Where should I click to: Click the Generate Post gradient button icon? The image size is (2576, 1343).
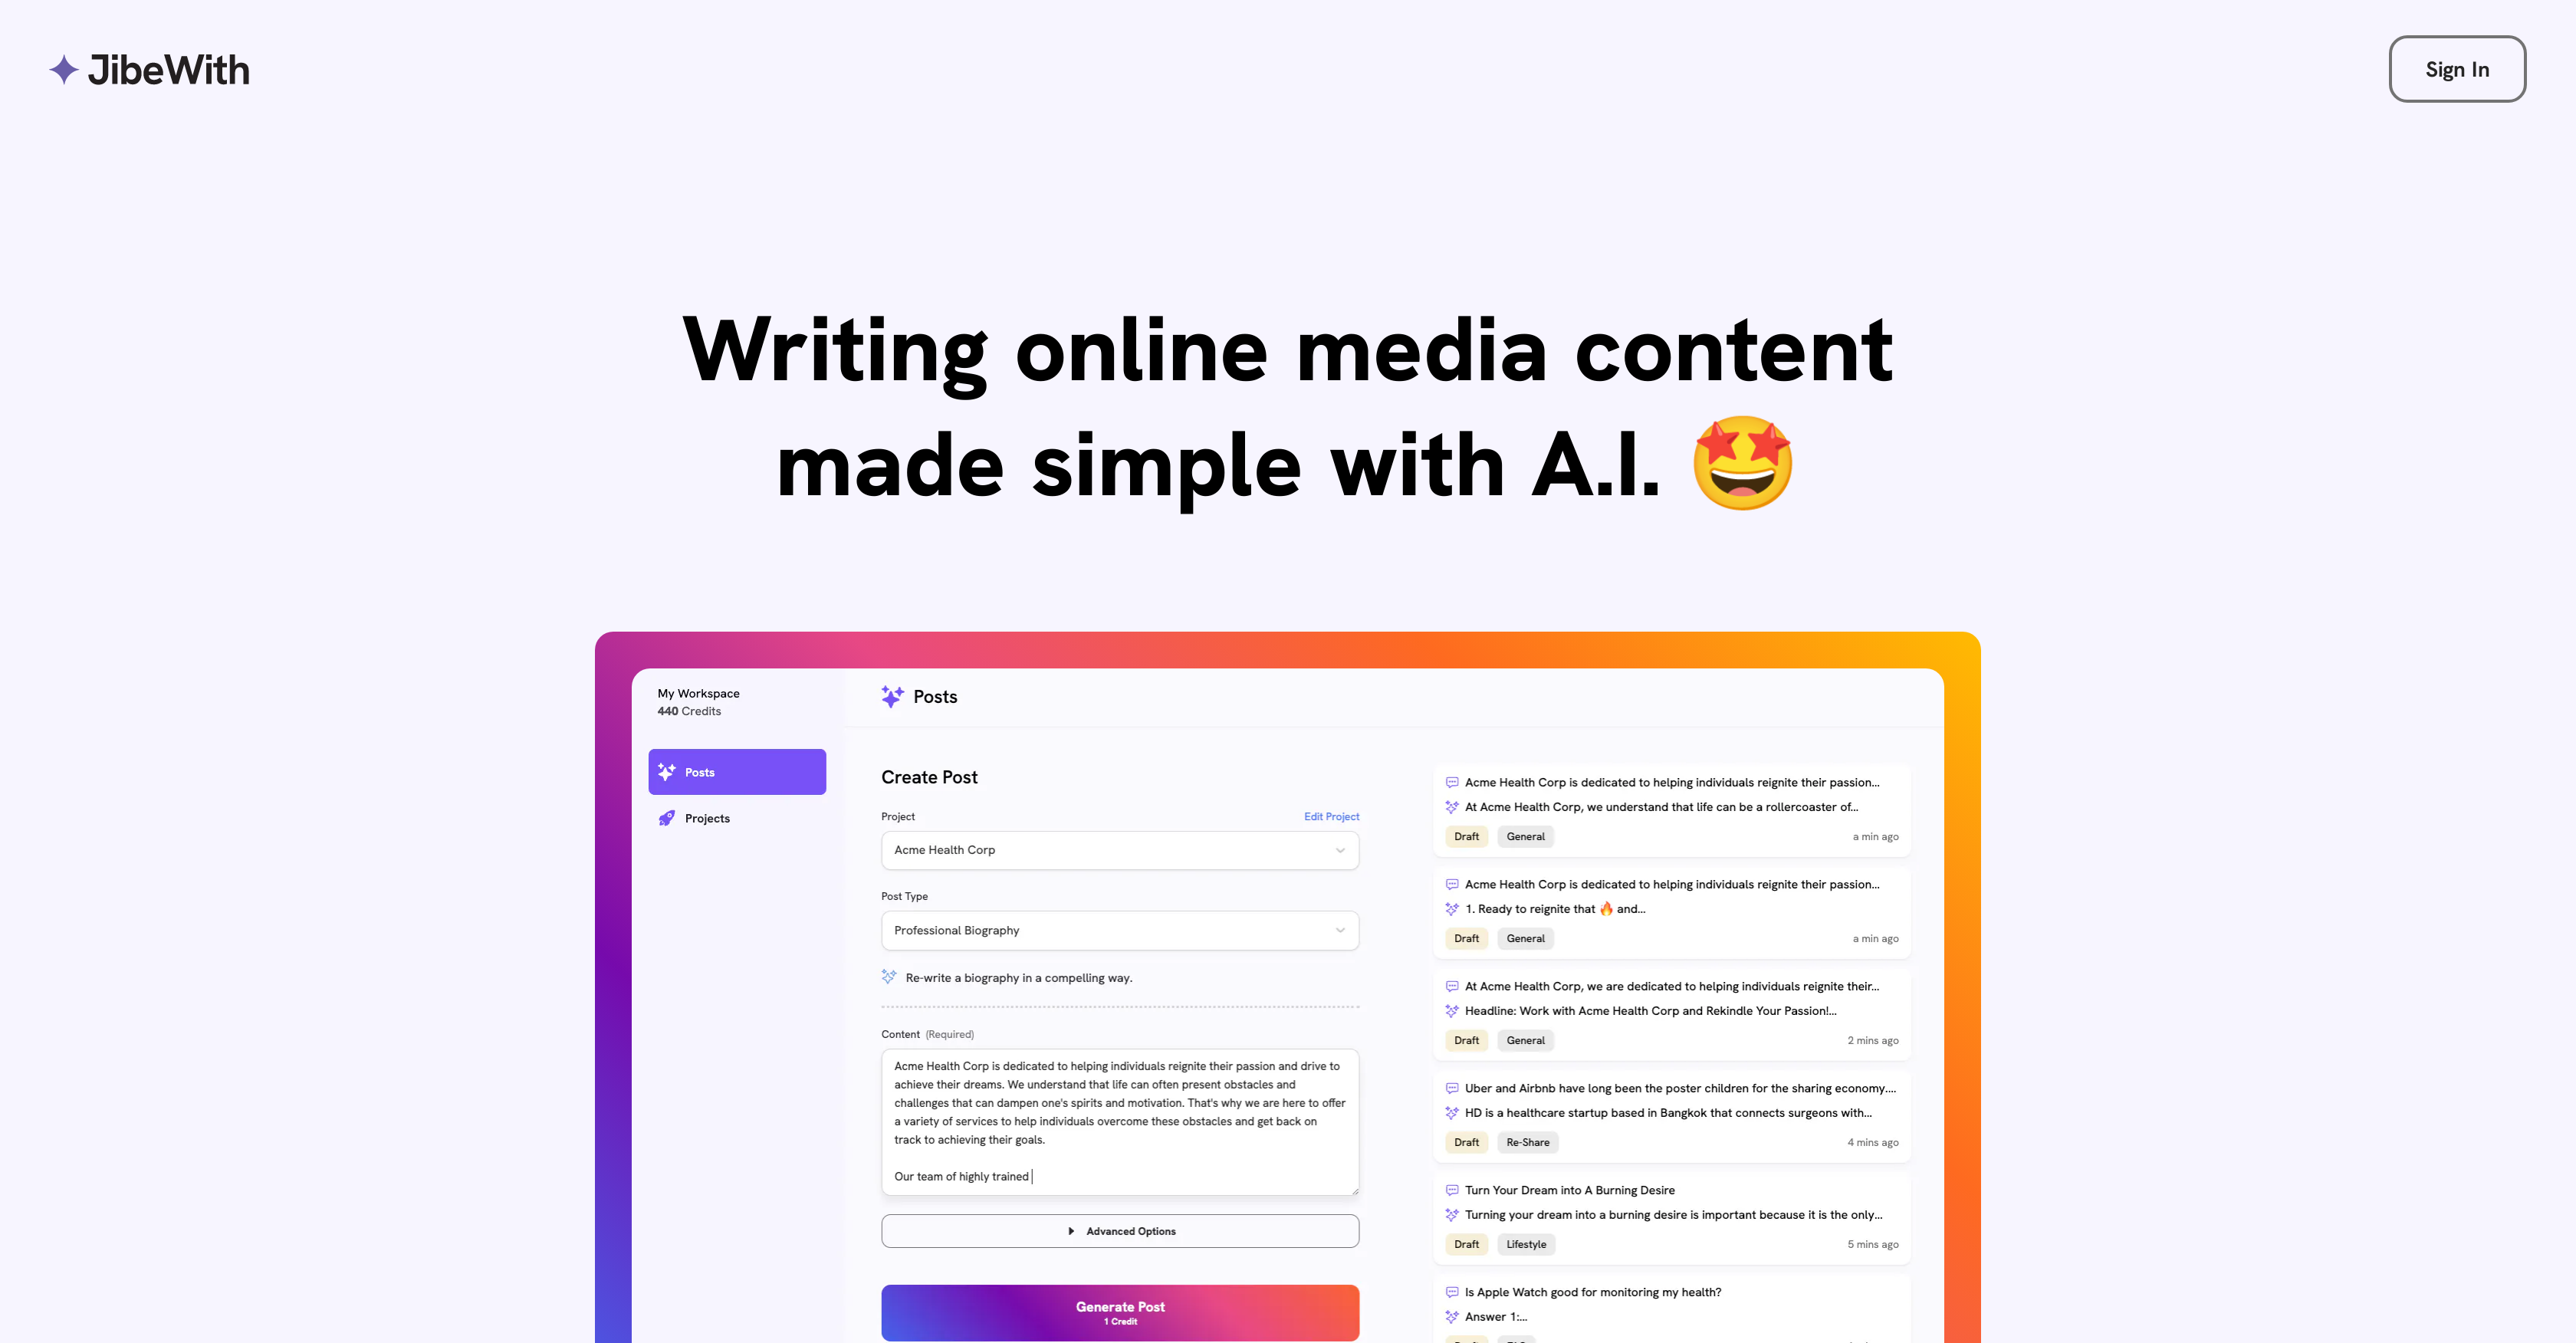click(1119, 1312)
